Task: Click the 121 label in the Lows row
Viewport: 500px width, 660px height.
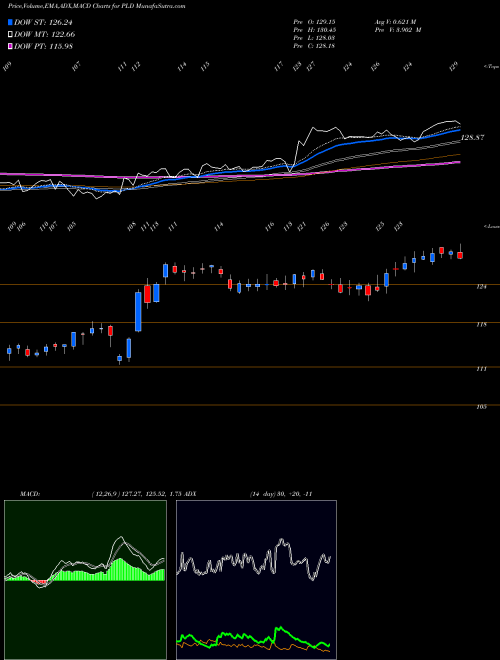Action: point(301,226)
